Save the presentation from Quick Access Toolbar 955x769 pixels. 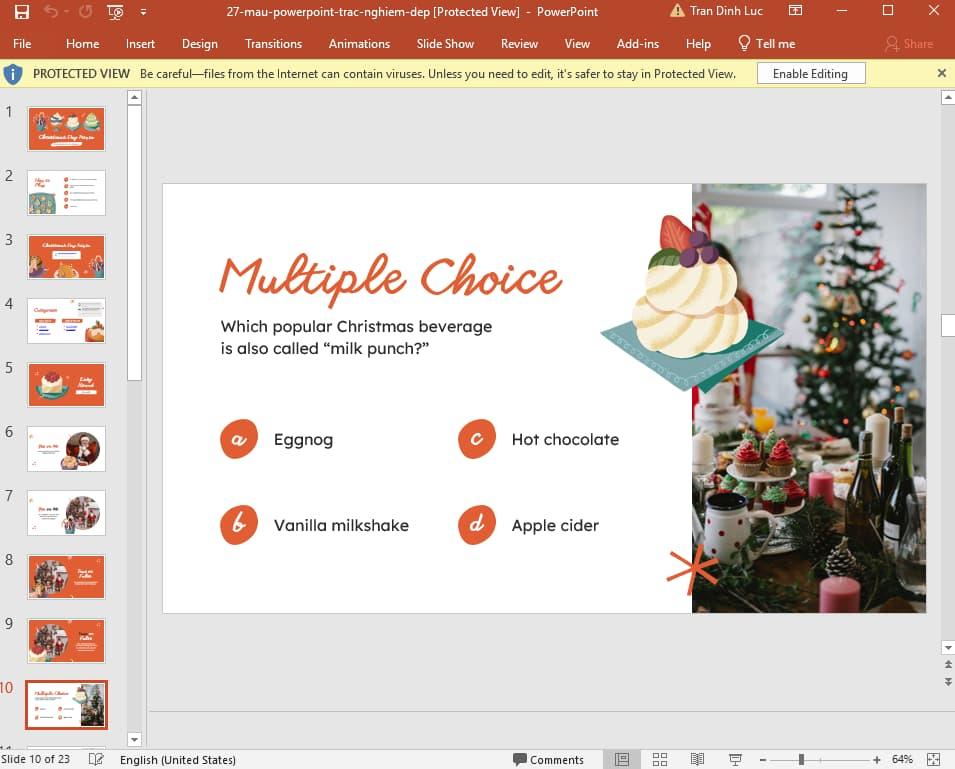coord(22,11)
